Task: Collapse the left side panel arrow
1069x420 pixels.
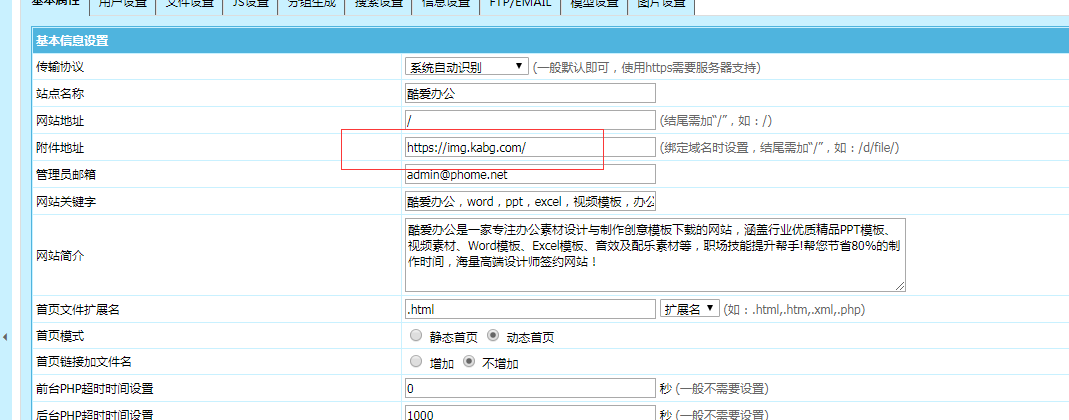Action: click(x=4, y=338)
